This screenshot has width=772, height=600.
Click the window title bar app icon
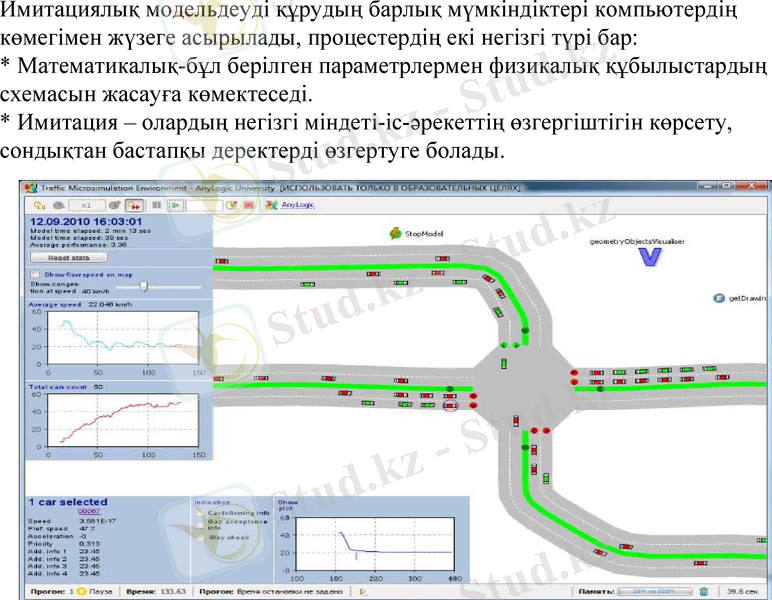[31, 188]
